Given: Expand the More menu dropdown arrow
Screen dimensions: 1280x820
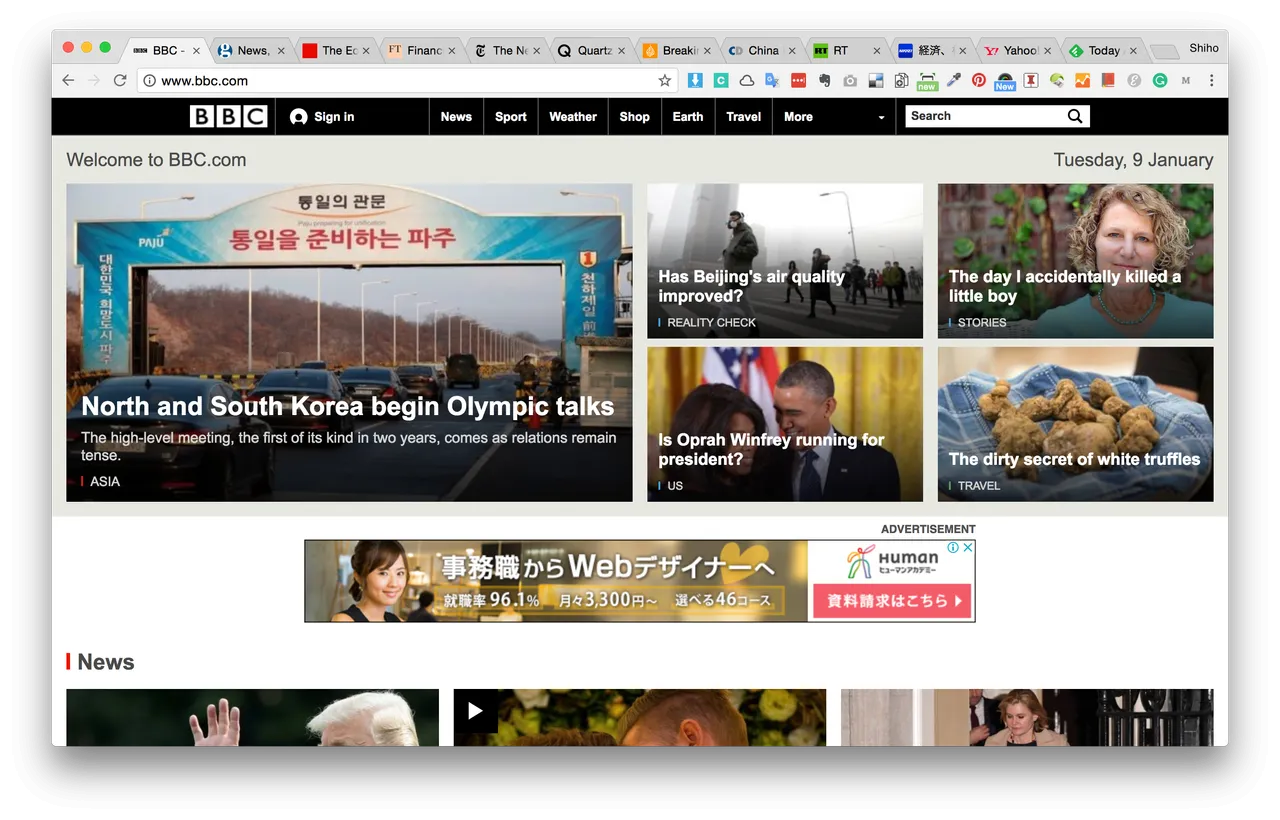Looking at the screenshot, I should (x=881, y=118).
